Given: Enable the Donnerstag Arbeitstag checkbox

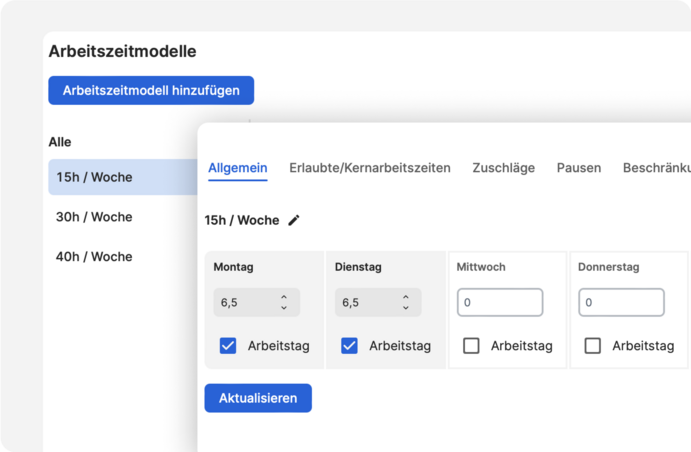Looking at the screenshot, I should (593, 346).
